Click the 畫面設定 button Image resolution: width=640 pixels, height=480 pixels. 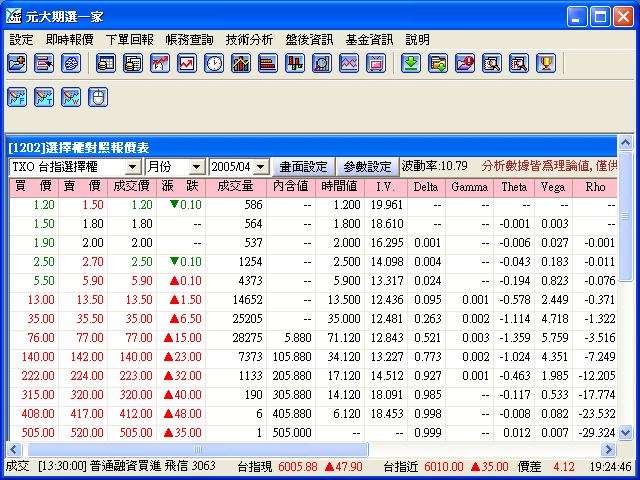(303, 166)
